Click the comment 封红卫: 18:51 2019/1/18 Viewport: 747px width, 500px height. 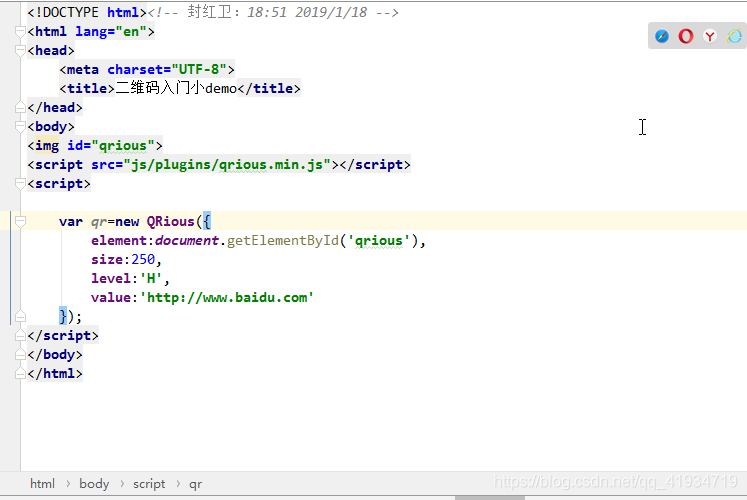277,12
